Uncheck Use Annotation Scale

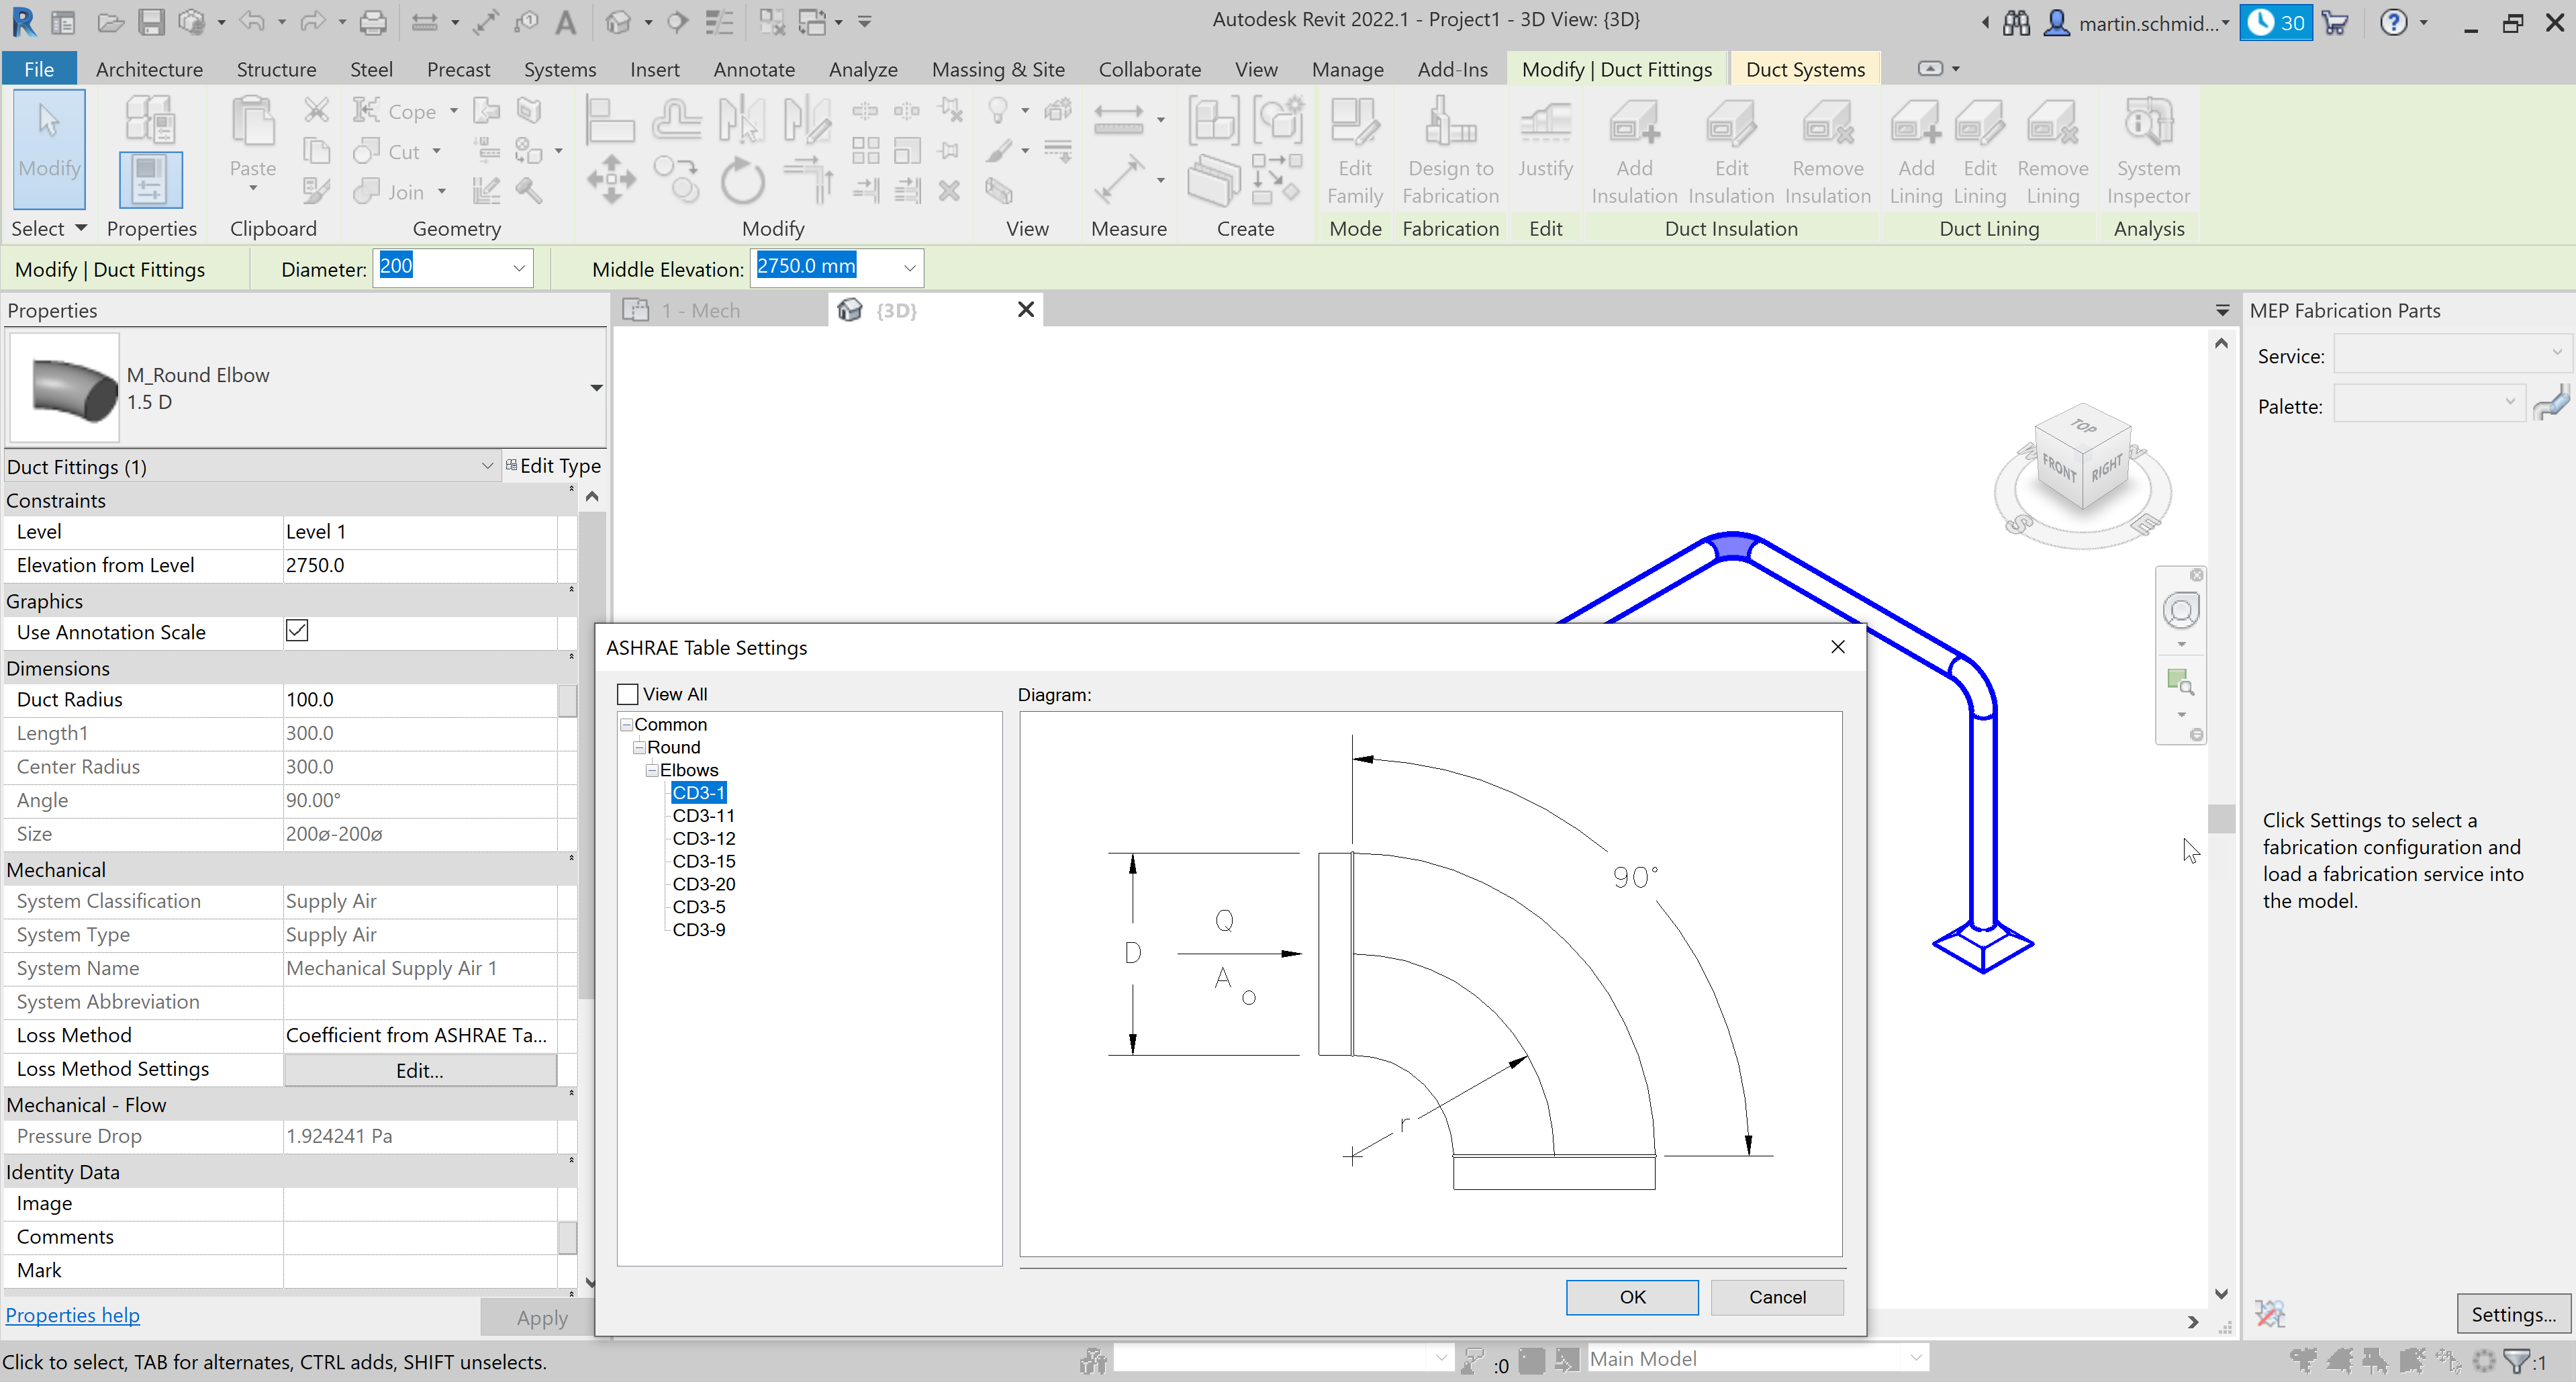pos(296,631)
